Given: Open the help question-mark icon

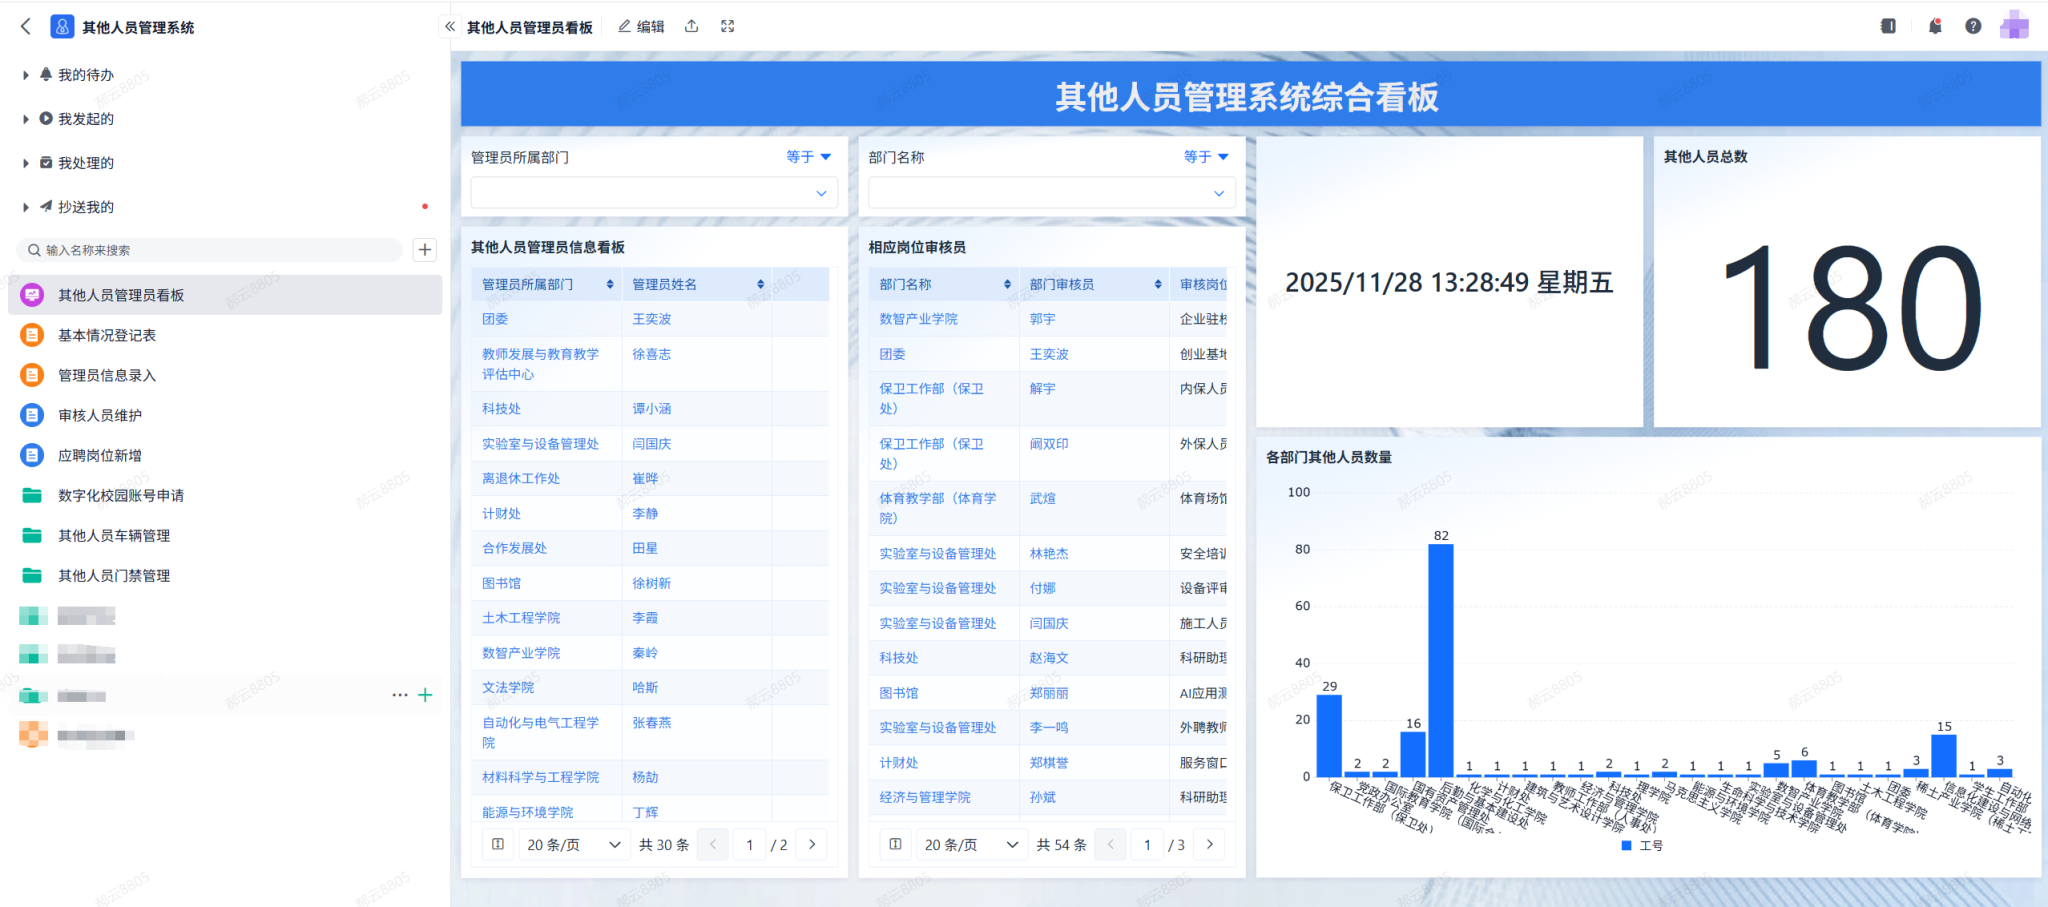Looking at the screenshot, I should click(x=1973, y=25).
